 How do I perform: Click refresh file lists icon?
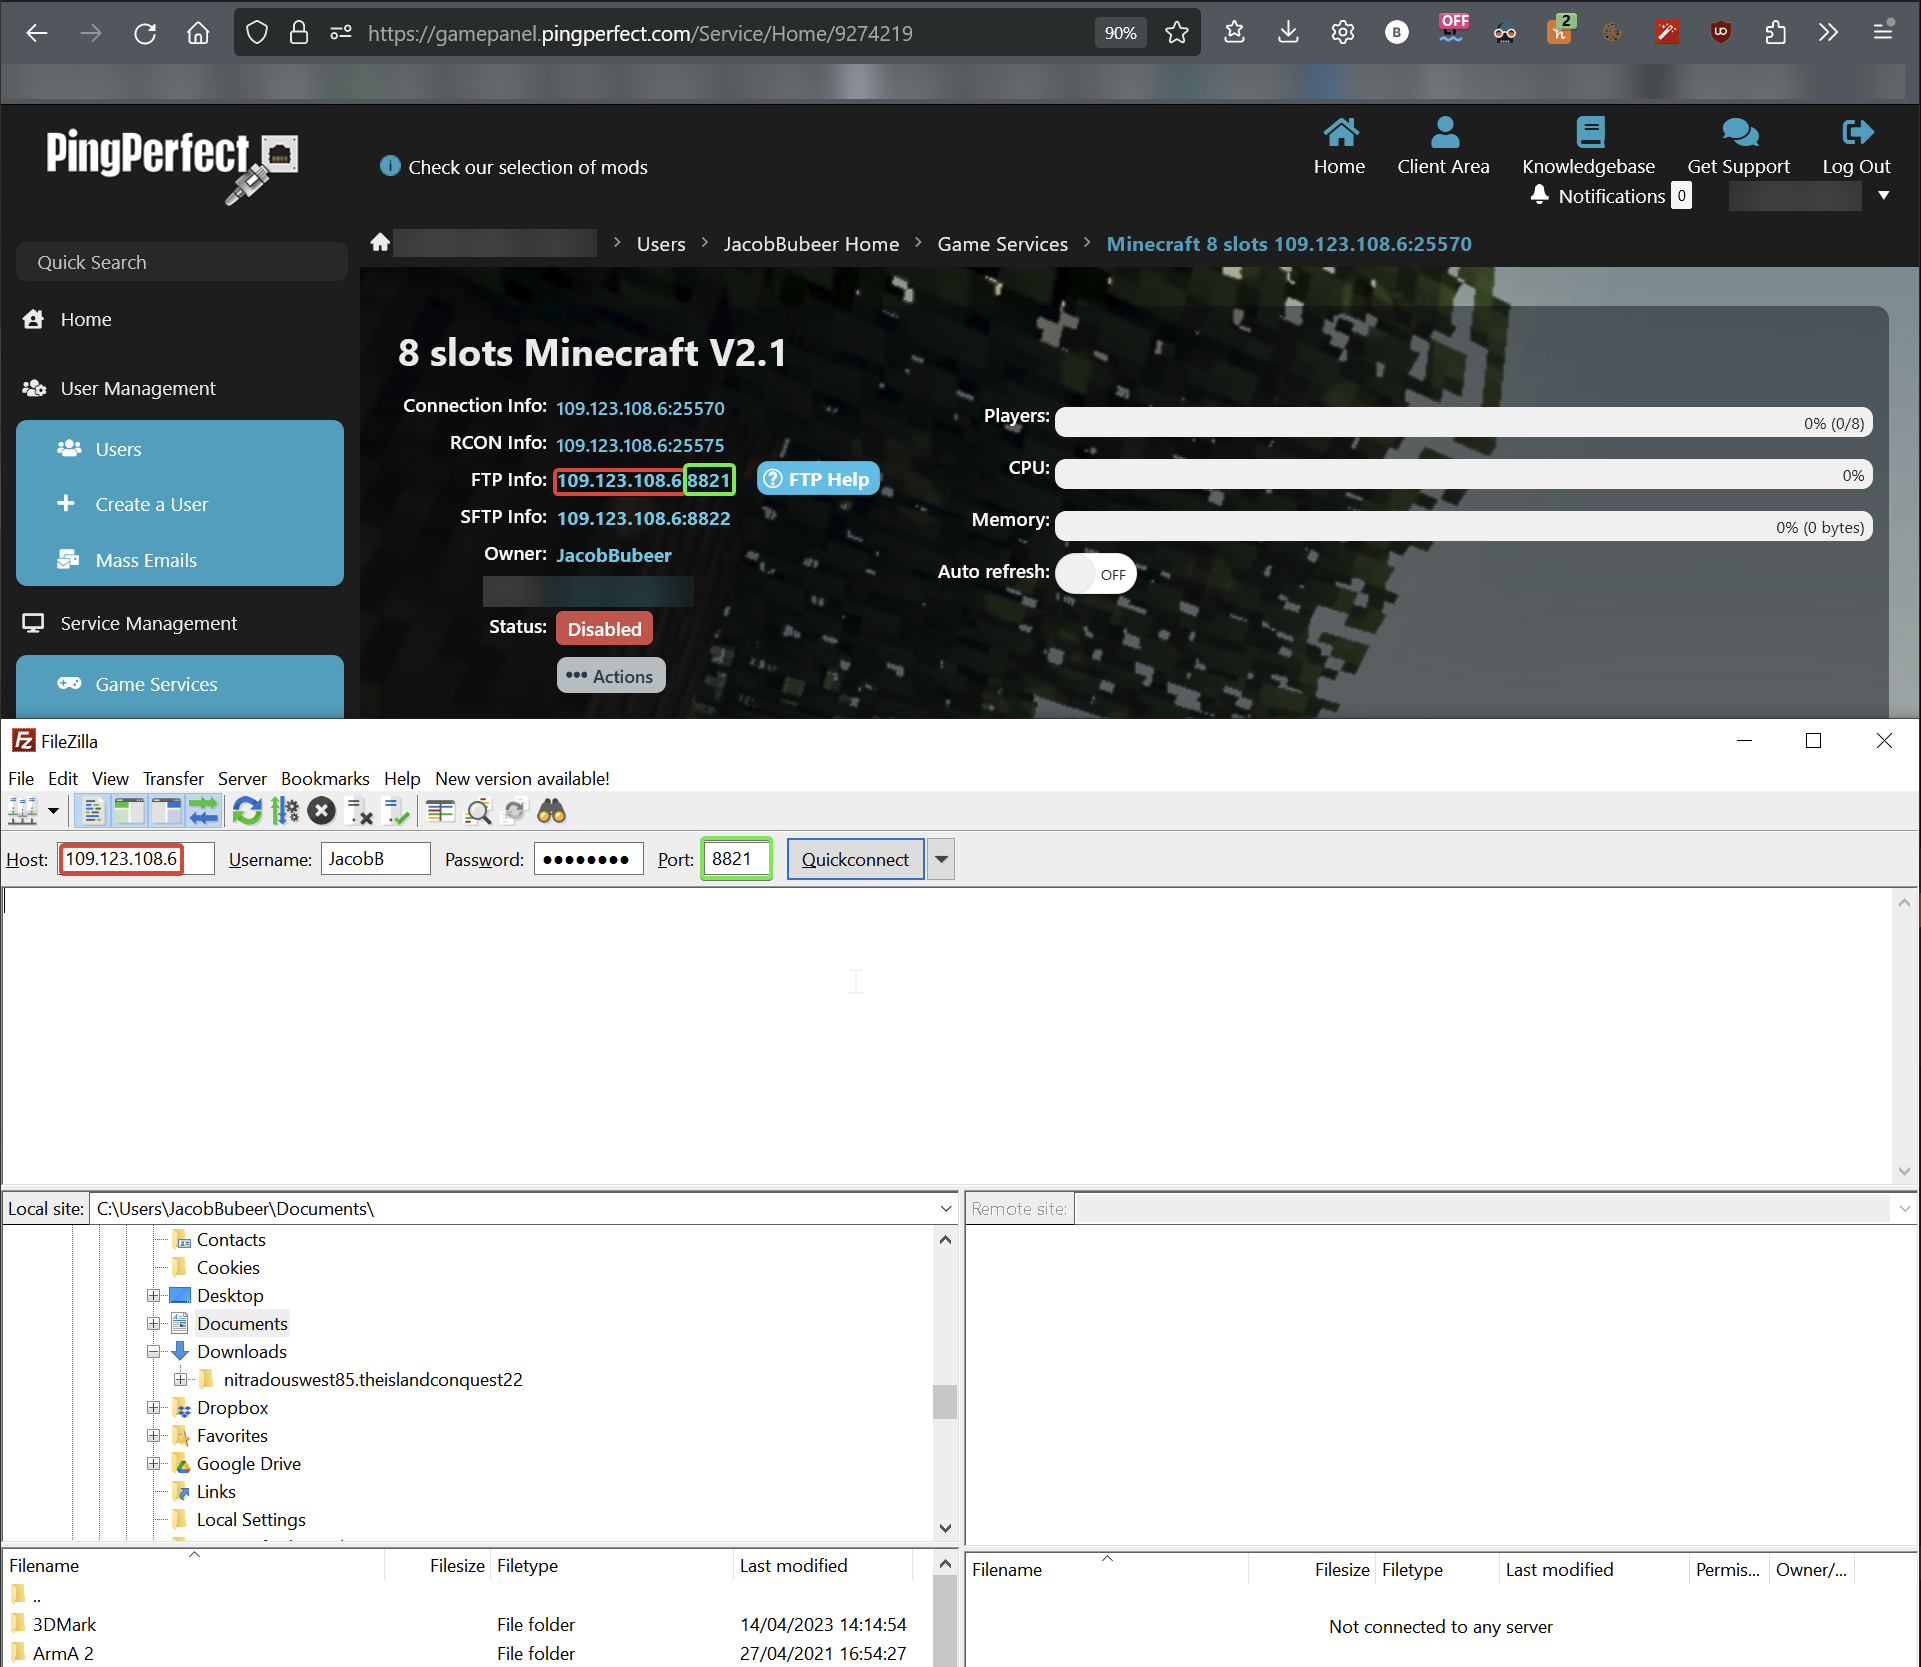point(247,811)
